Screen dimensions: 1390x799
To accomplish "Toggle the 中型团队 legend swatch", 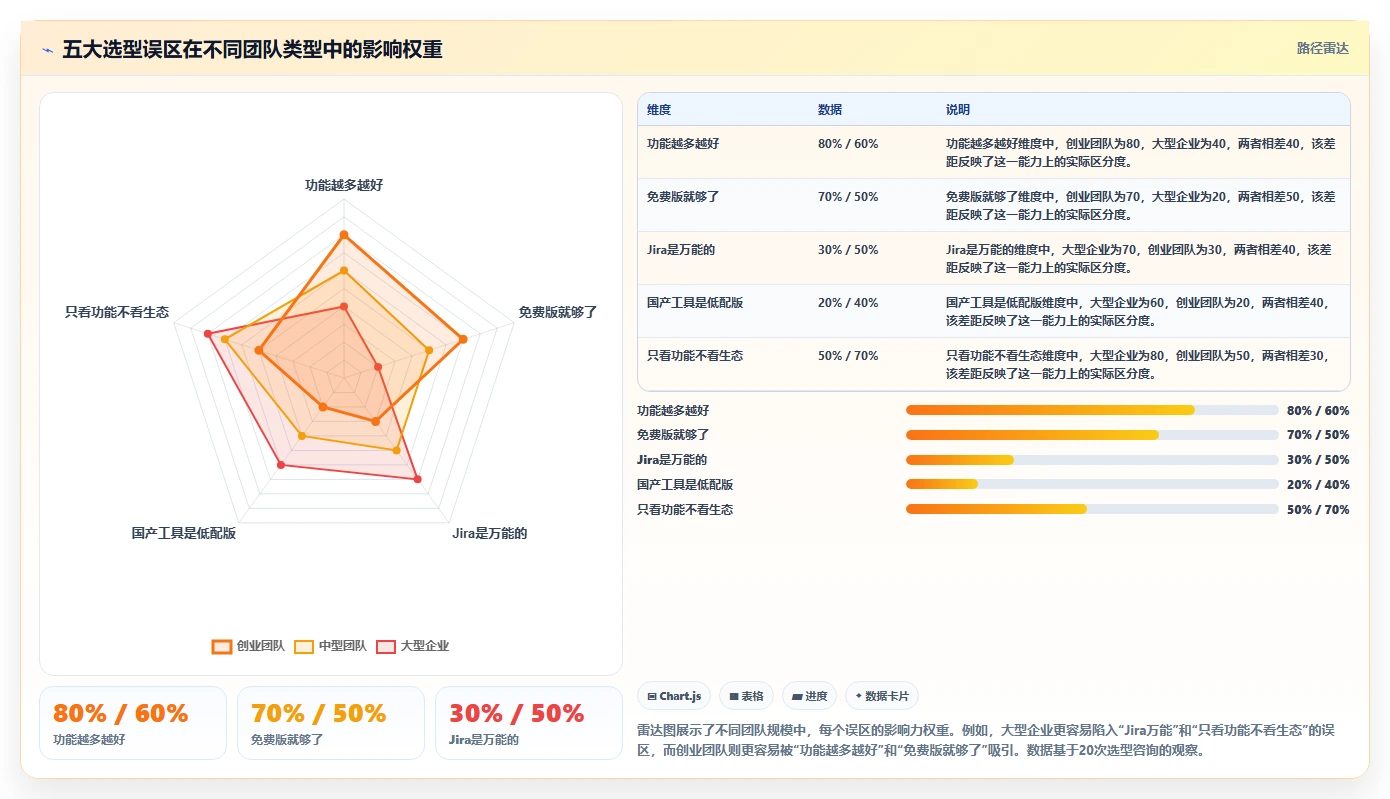I will click(304, 647).
